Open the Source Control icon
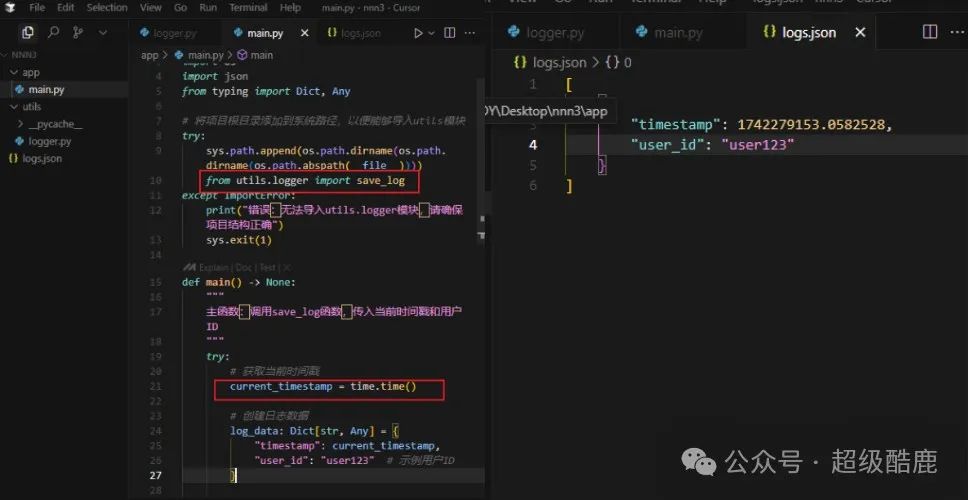This screenshot has width=968, height=500. tap(78, 33)
